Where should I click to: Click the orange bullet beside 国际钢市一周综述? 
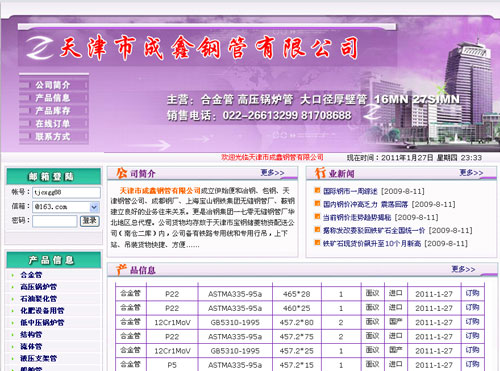pyautogui.click(x=317, y=190)
